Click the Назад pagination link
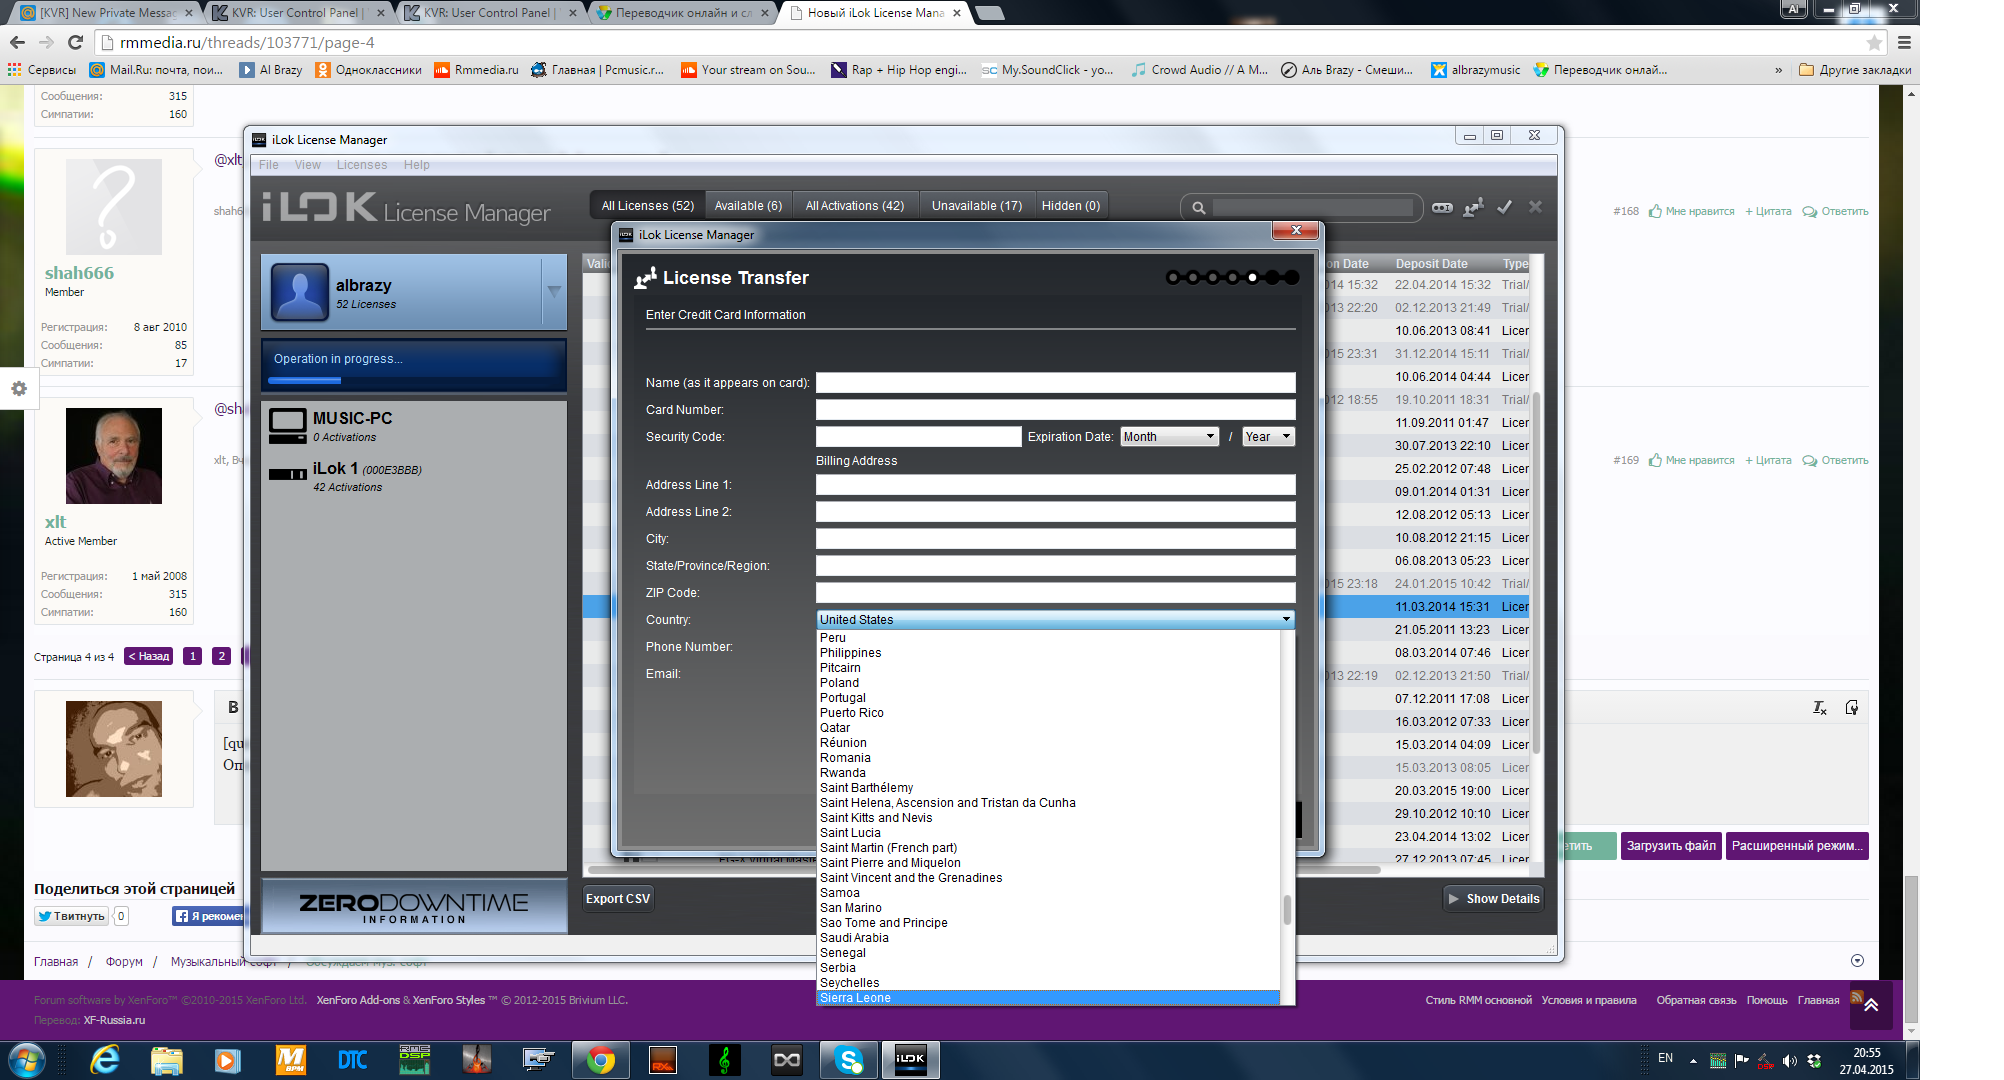 click(x=149, y=657)
